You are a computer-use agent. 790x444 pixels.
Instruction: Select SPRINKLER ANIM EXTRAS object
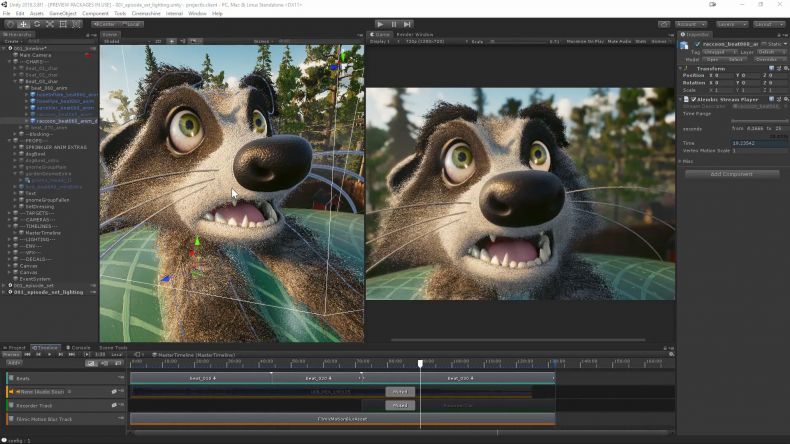[x=56, y=147]
